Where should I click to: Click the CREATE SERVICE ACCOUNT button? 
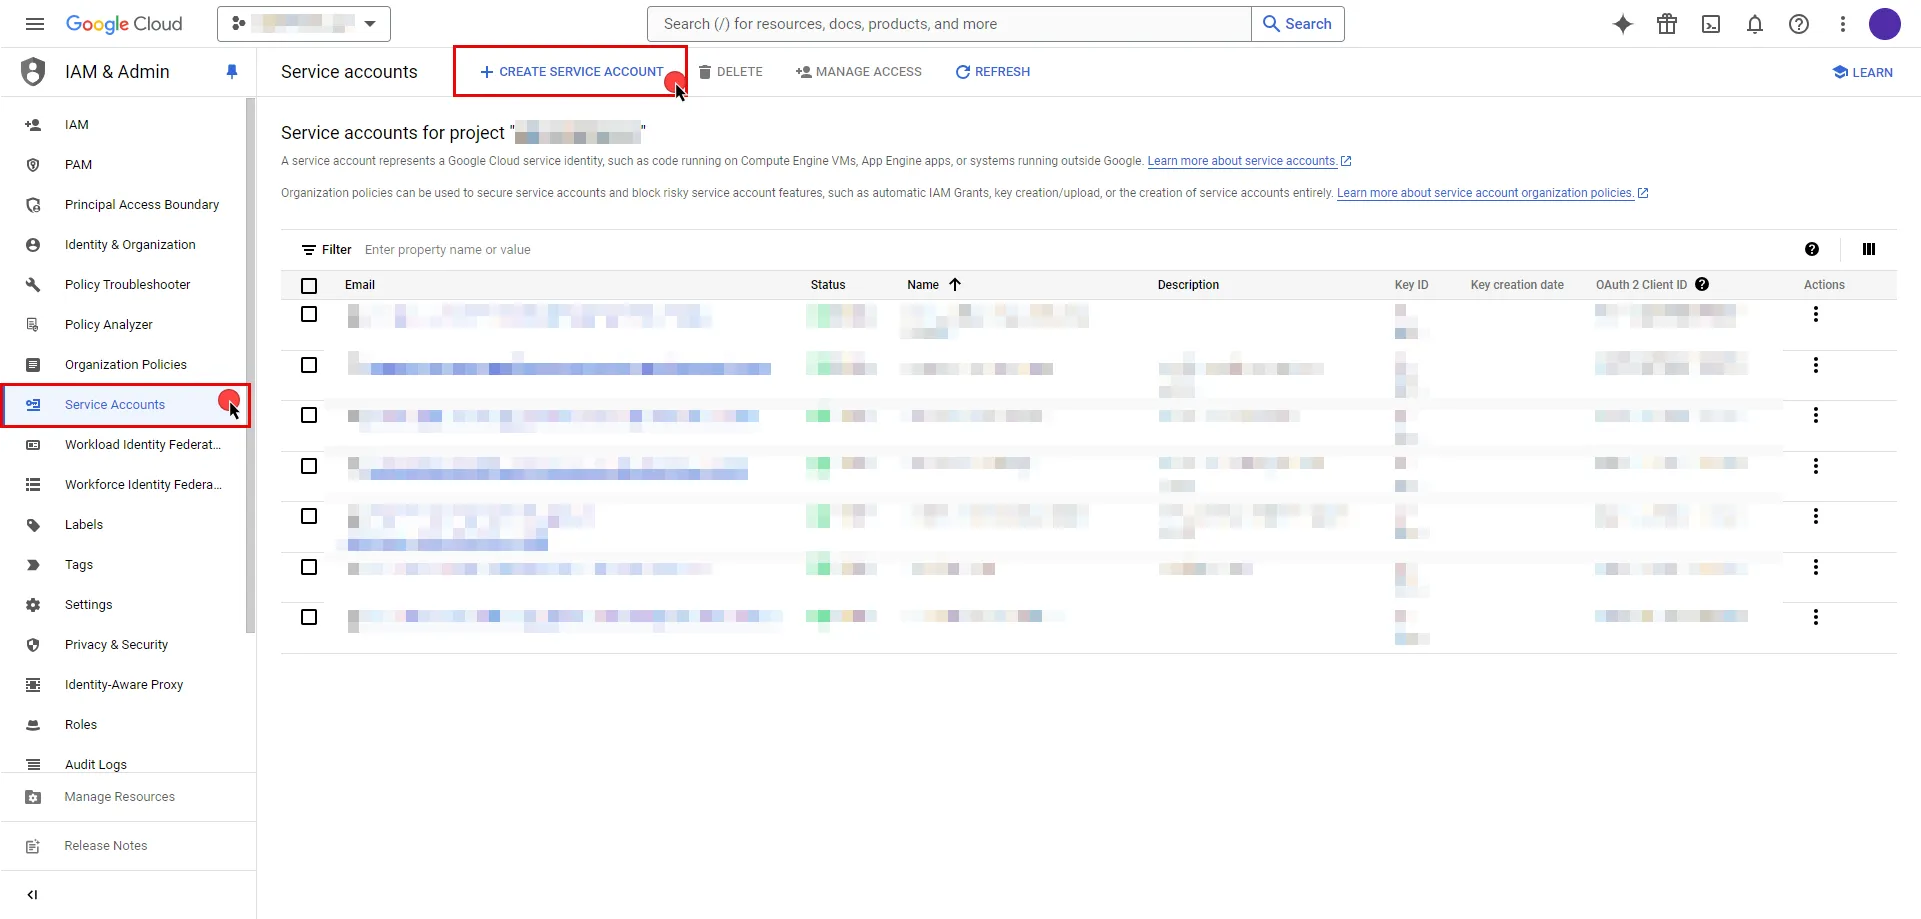coord(570,71)
